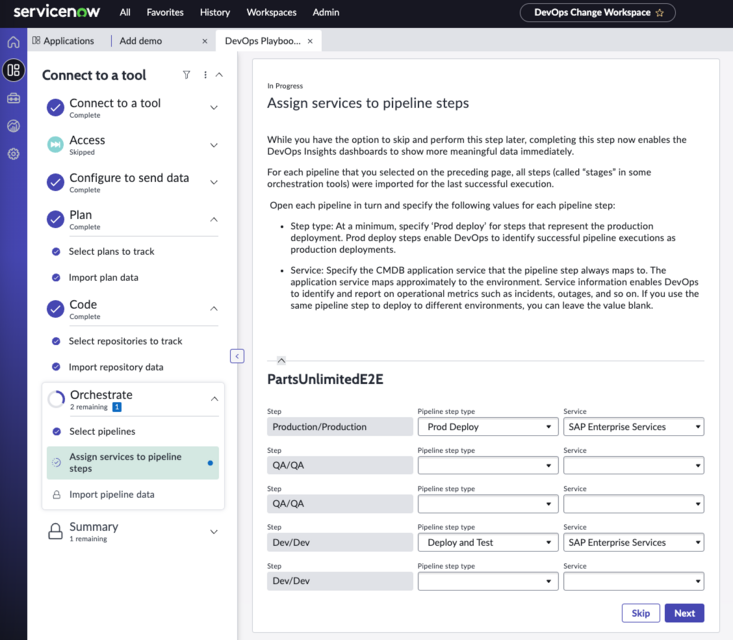Open Production Service dropdown SAP Enterprise Services
The height and width of the screenshot is (640, 733).
(633, 427)
